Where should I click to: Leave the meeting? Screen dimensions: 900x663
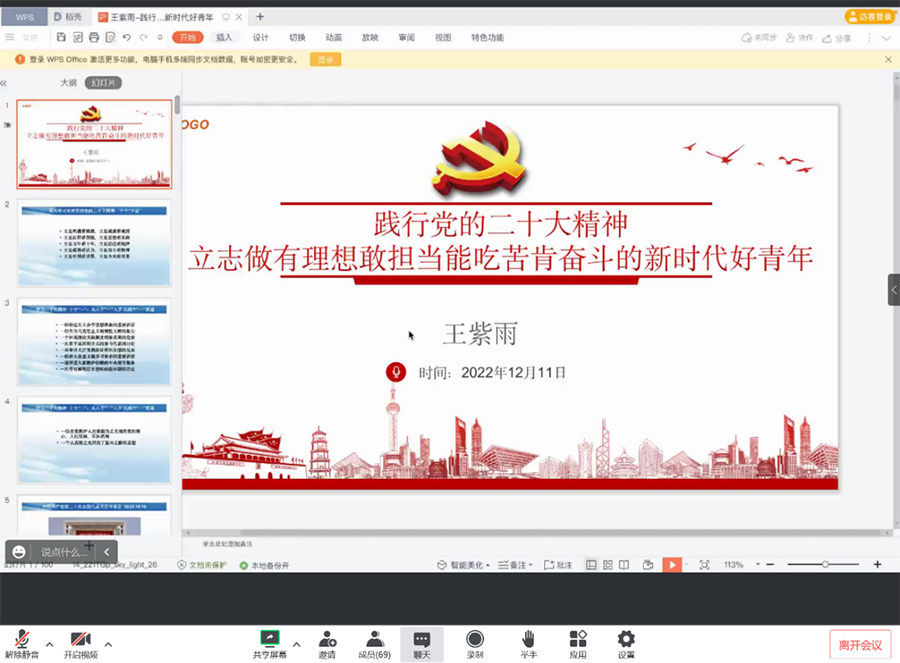[x=859, y=644]
